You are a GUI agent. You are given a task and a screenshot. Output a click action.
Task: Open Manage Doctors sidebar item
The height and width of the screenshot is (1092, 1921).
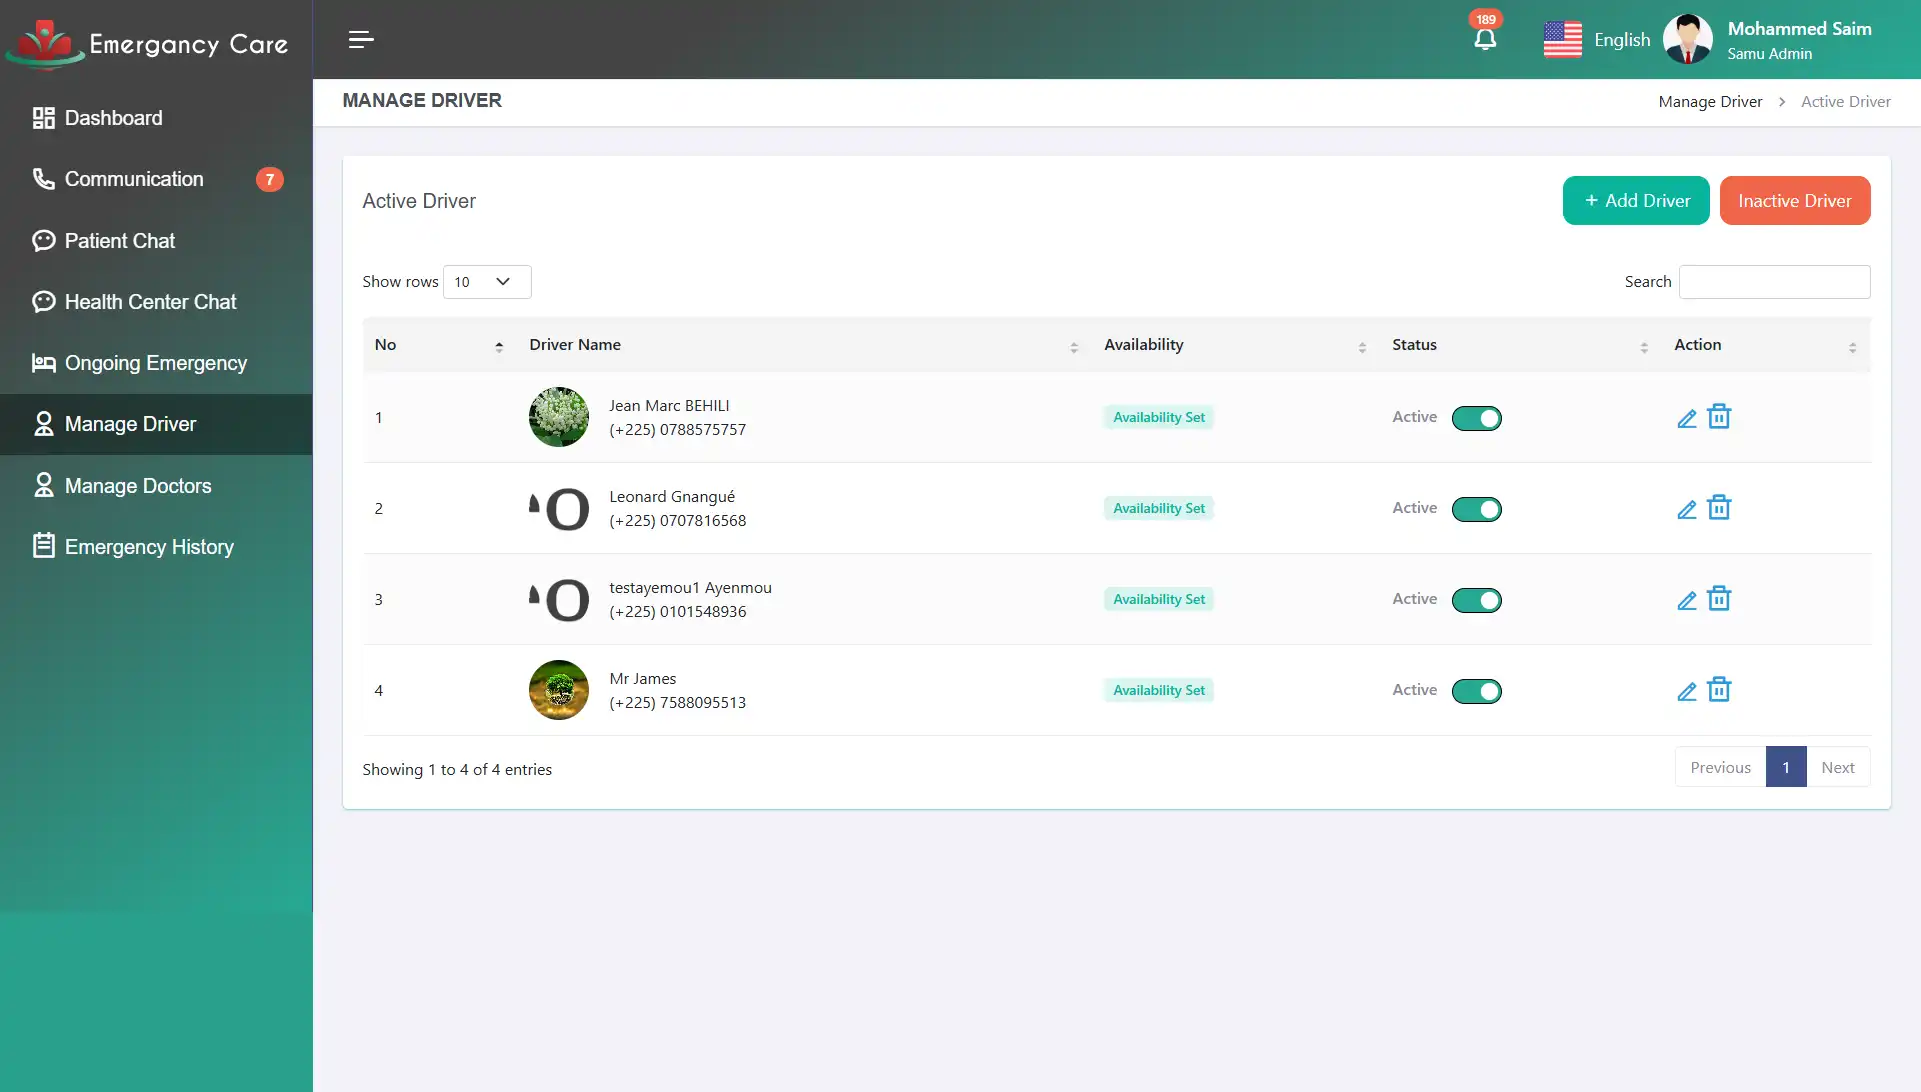(x=139, y=485)
